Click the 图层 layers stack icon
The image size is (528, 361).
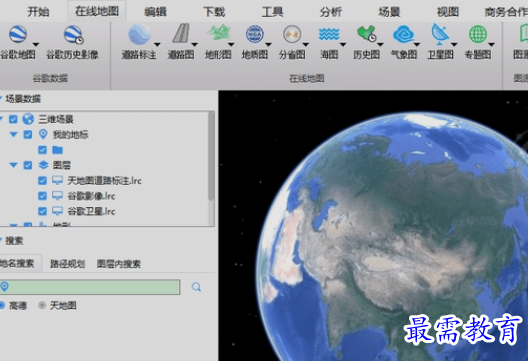(43, 165)
